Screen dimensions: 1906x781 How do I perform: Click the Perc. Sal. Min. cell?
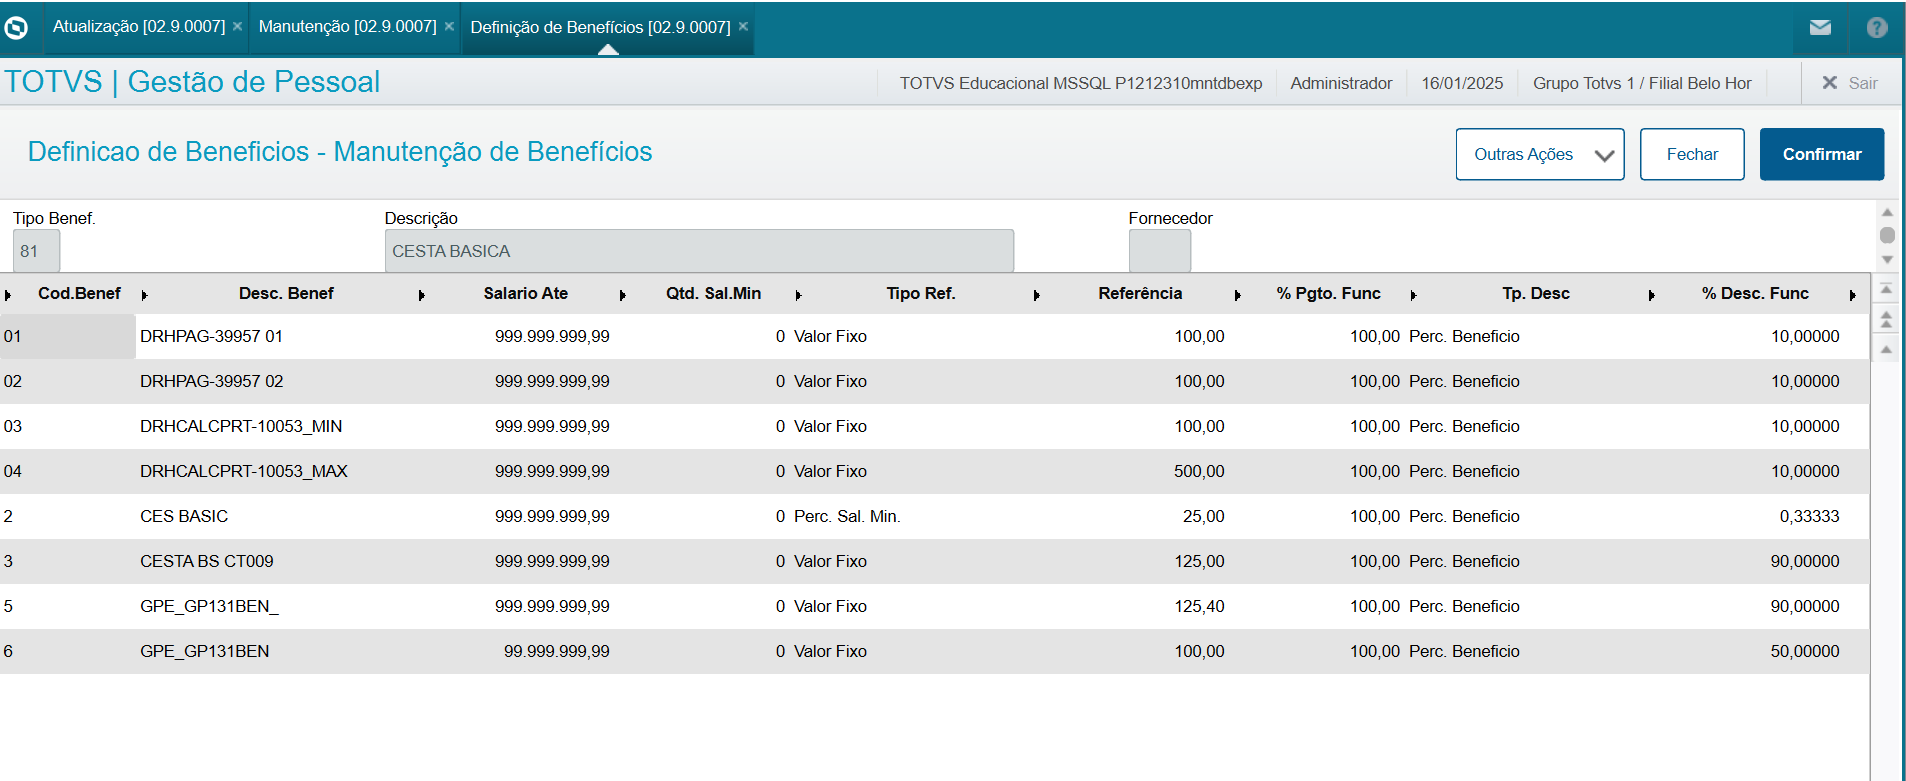(847, 516)
